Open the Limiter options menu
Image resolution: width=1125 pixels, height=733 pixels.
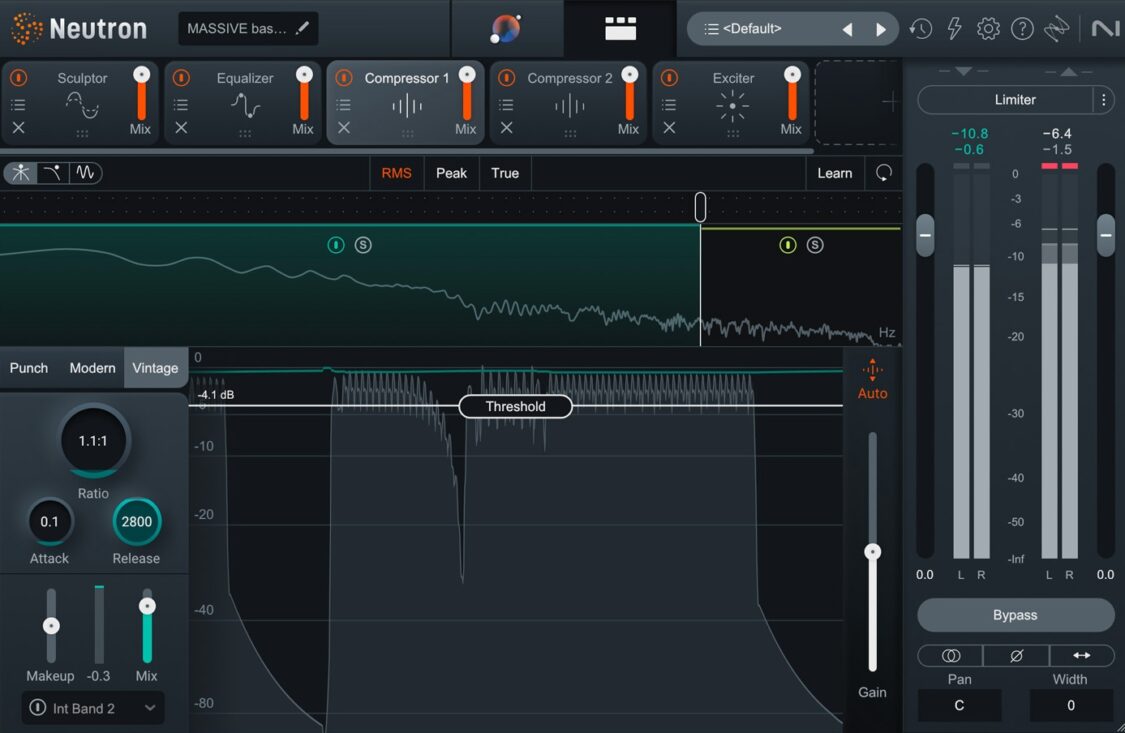[x=1104, y=99]
